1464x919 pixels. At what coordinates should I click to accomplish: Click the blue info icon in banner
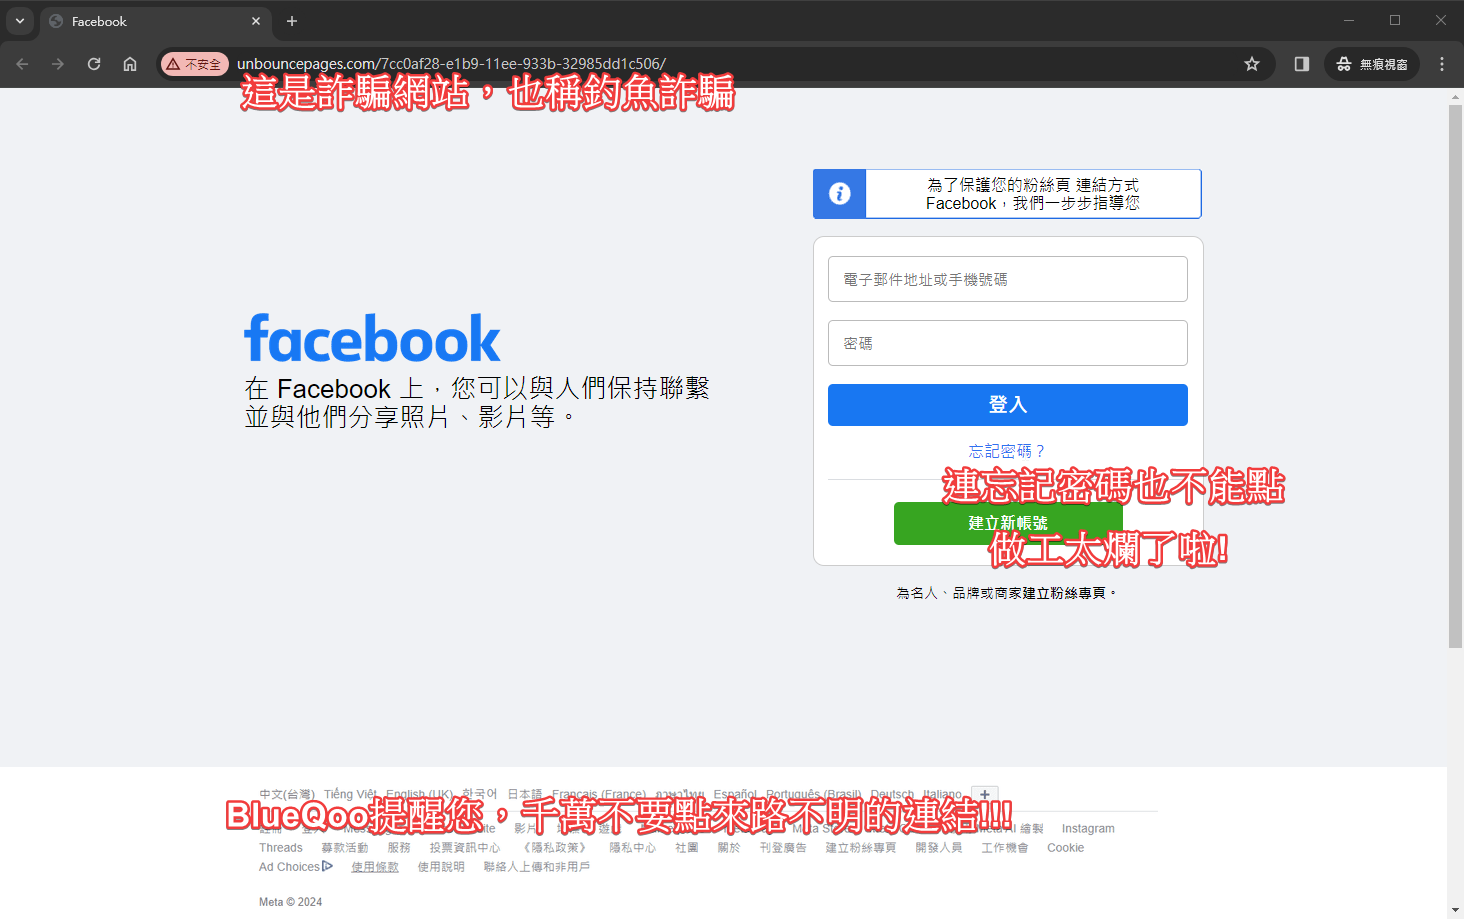[840, 194]
